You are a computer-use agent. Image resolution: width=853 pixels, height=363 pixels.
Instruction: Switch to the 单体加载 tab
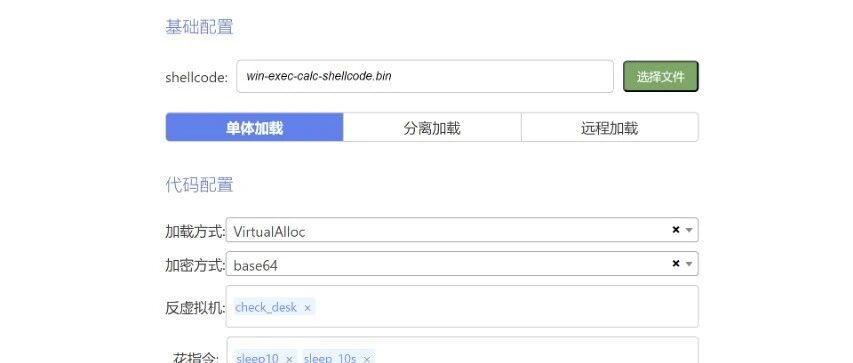tap(255, 127)
